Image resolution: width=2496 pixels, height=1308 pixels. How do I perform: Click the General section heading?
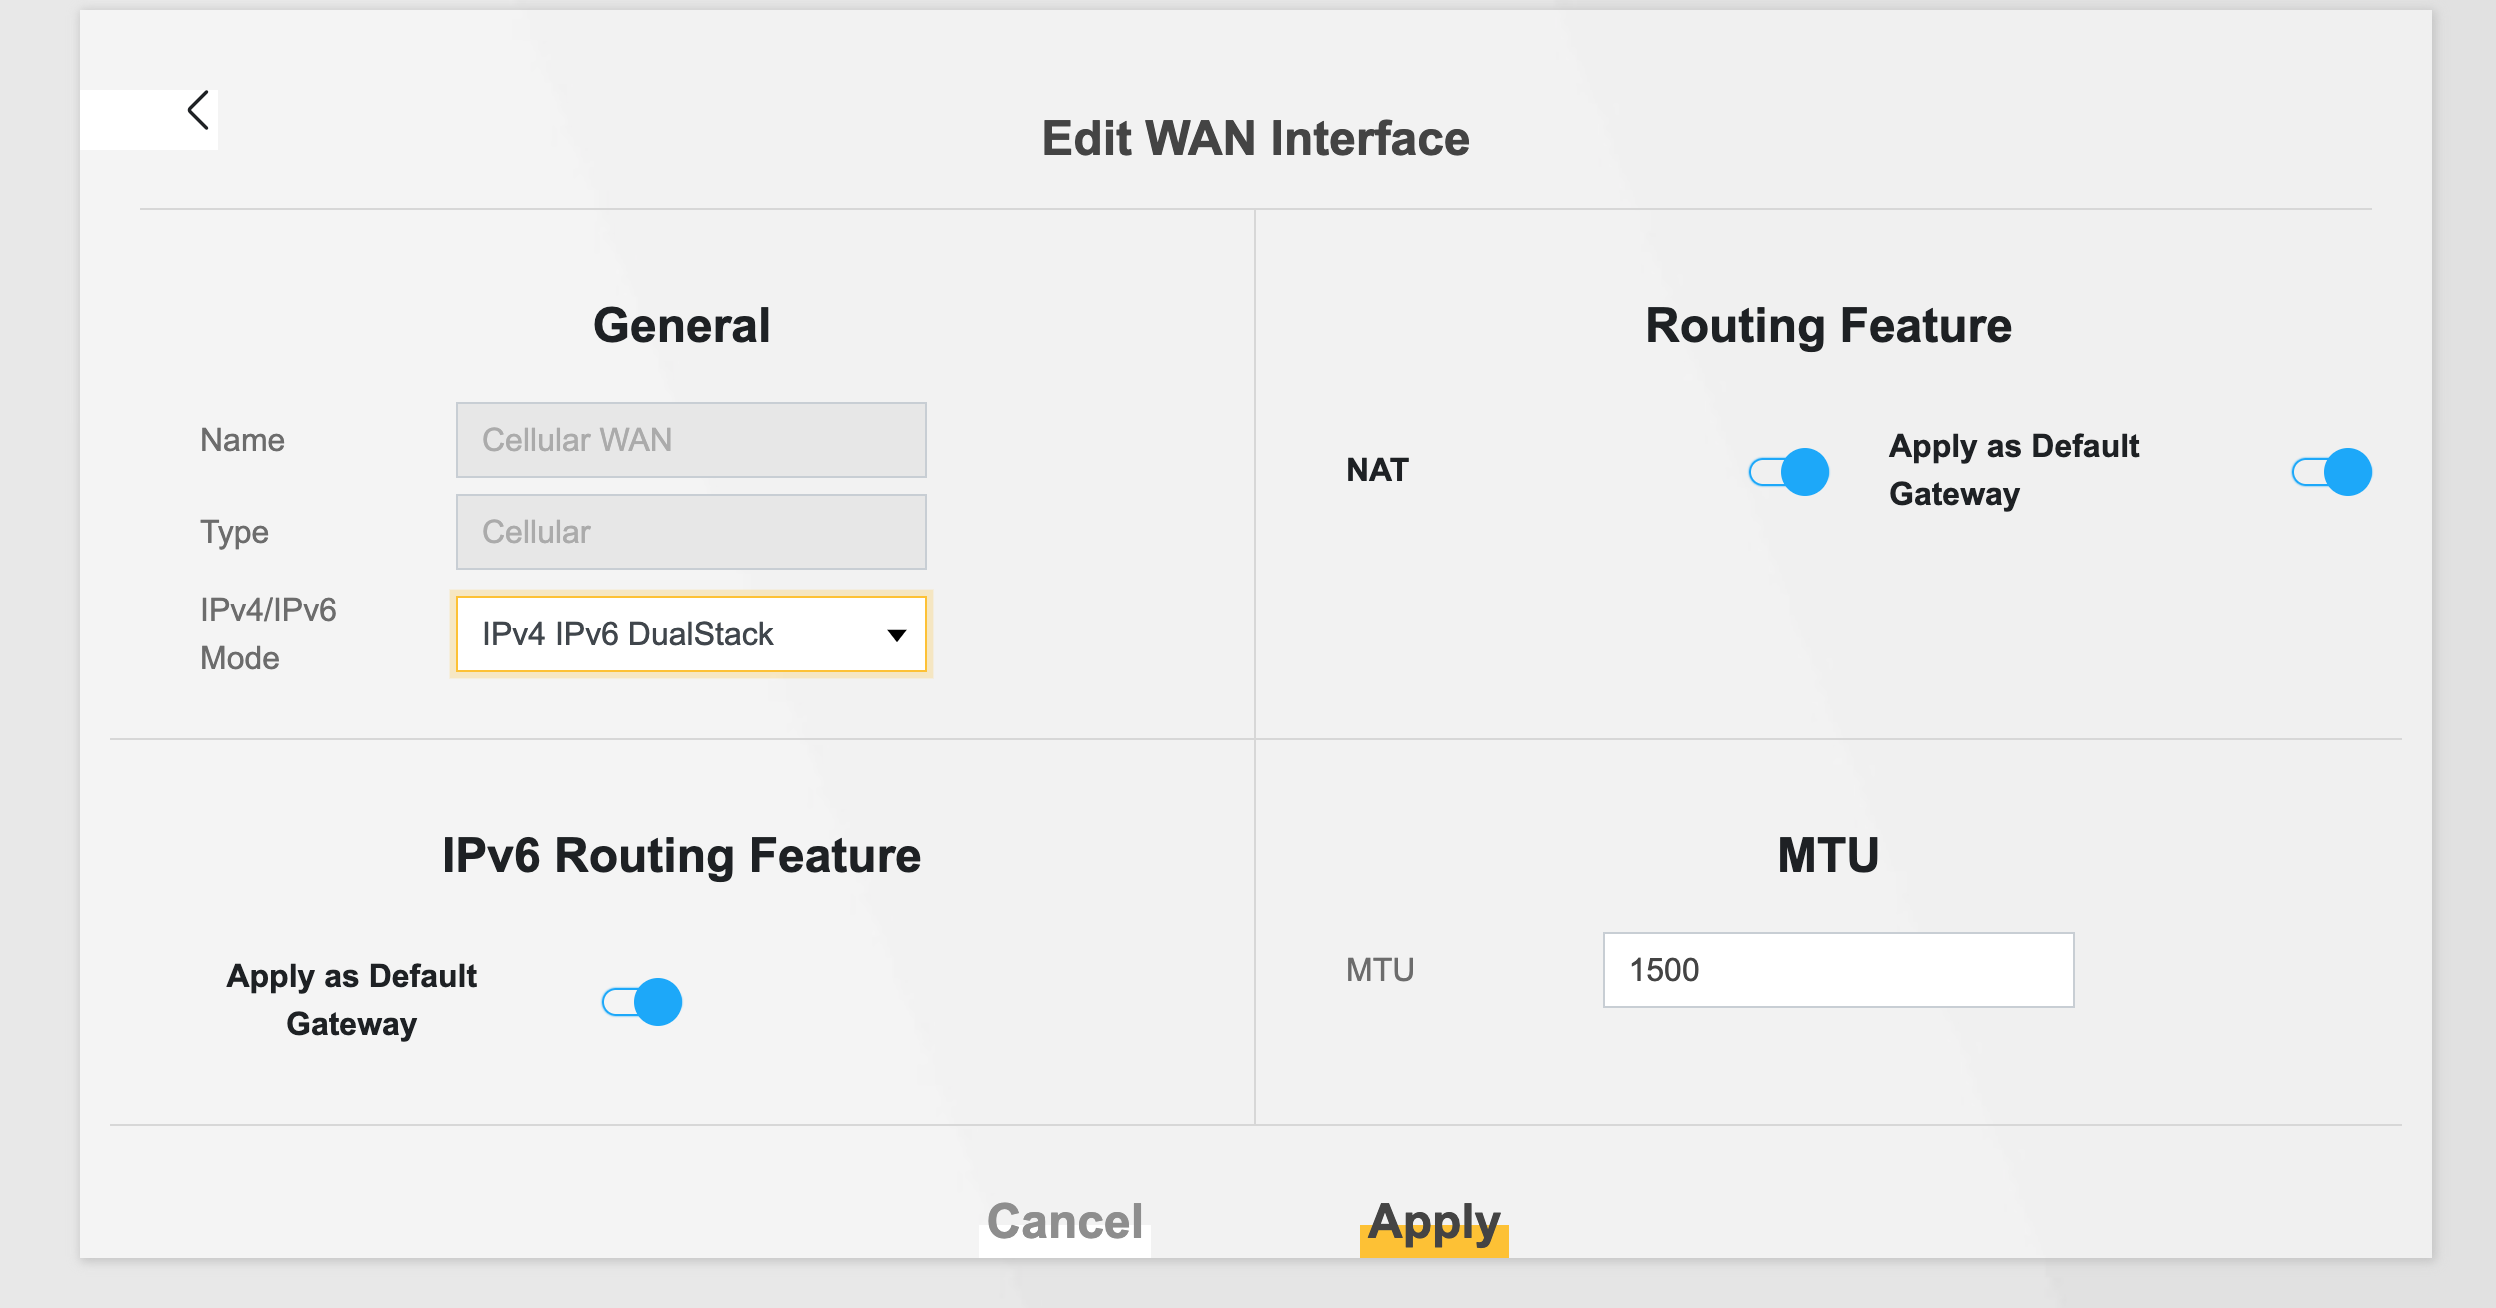click(x=682, y=326)
